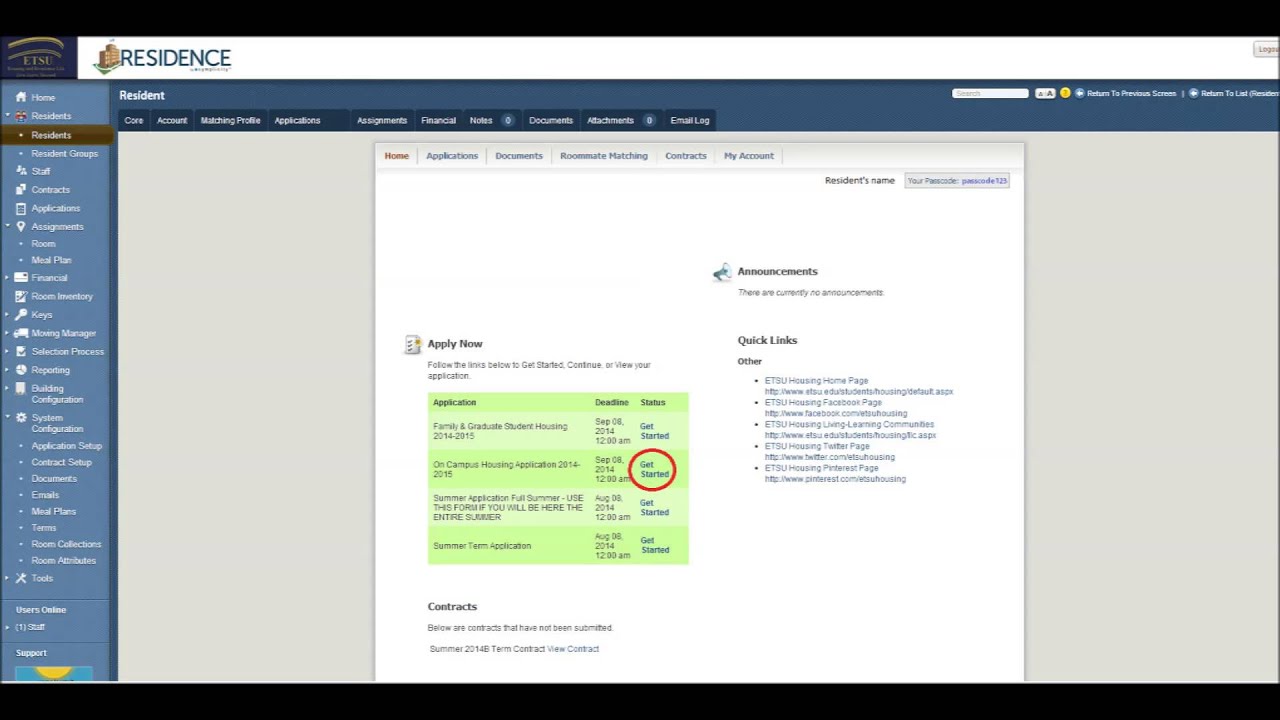Click Get Started for Summer Application Full Summer
1280x720 pixels.
point(654,507)
